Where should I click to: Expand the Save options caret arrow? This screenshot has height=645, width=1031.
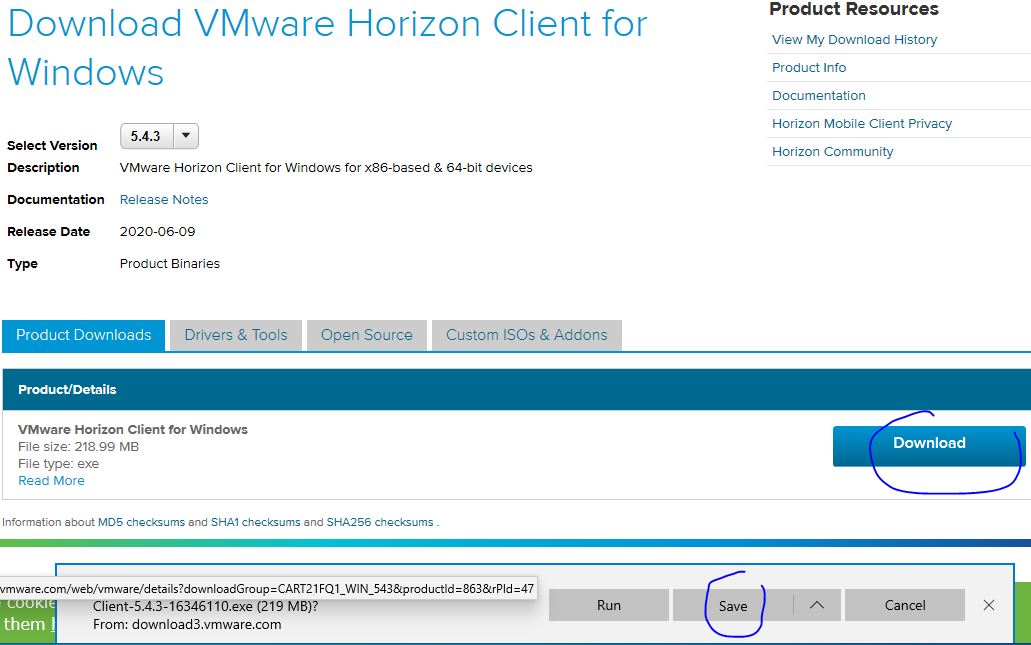817,605
